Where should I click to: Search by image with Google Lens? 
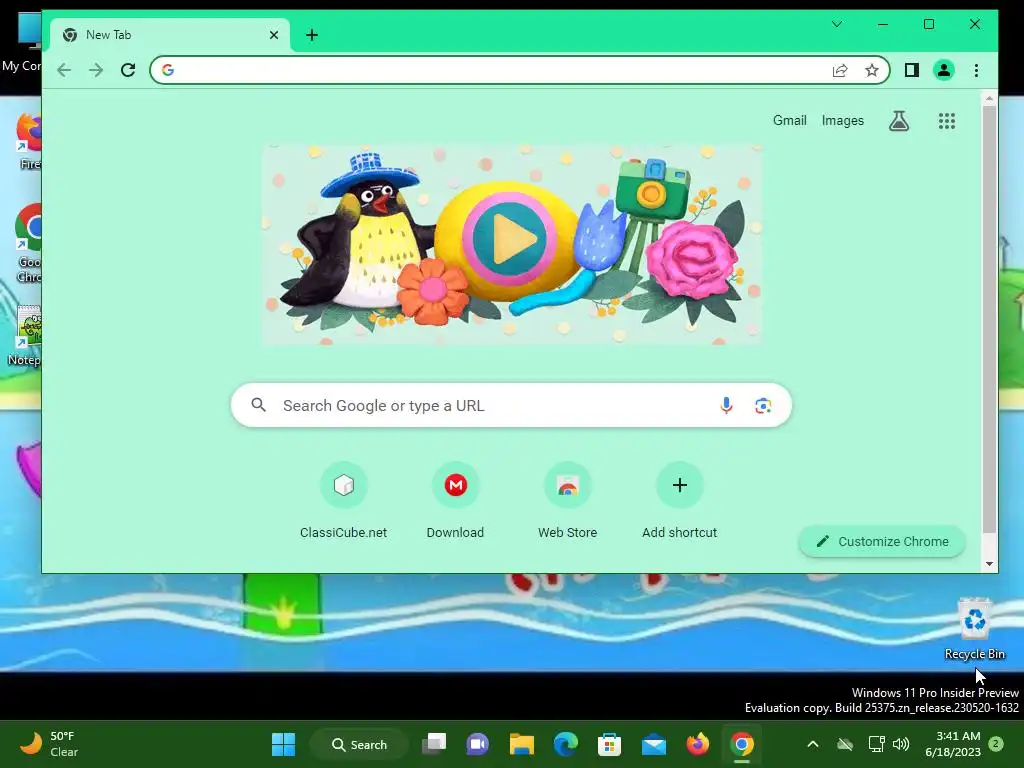point(763,406)
